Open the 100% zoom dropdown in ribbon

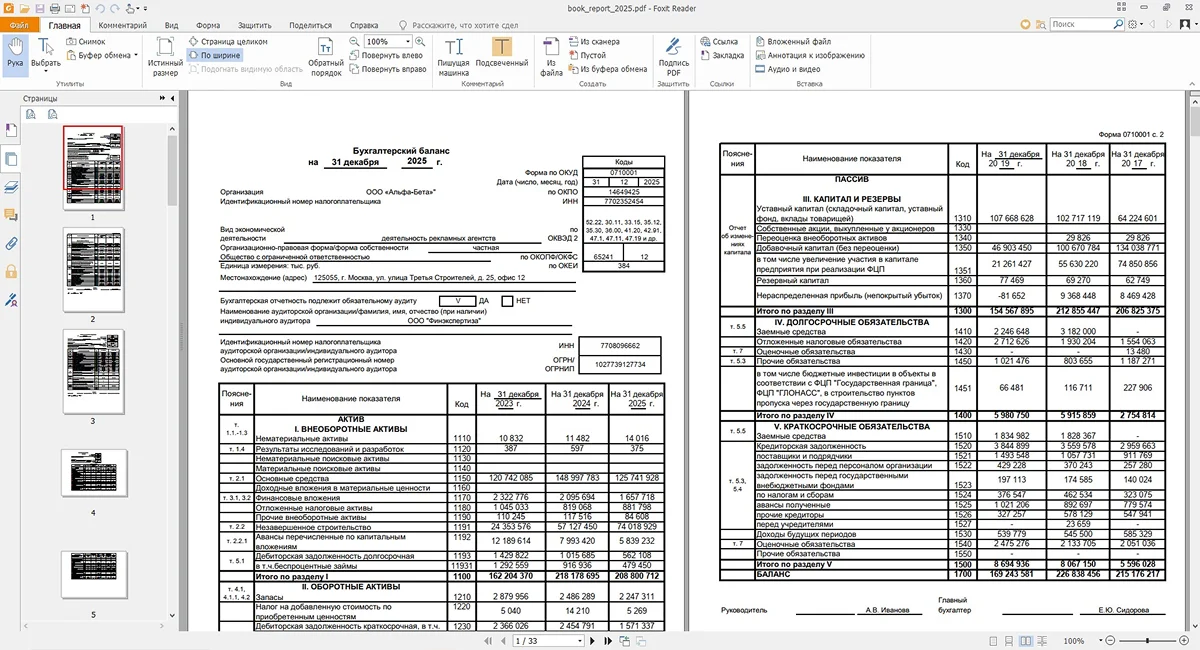pyautogui.click(x=409, y=42)
